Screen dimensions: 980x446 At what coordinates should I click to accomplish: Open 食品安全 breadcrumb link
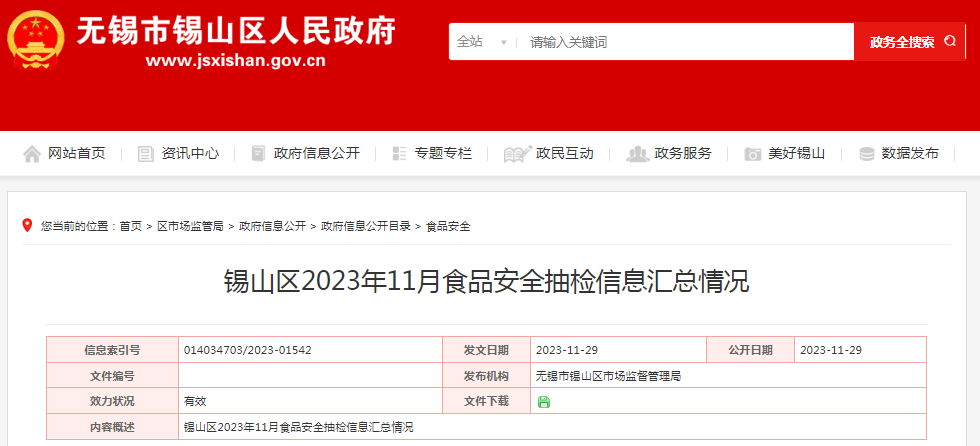point(448,227)
